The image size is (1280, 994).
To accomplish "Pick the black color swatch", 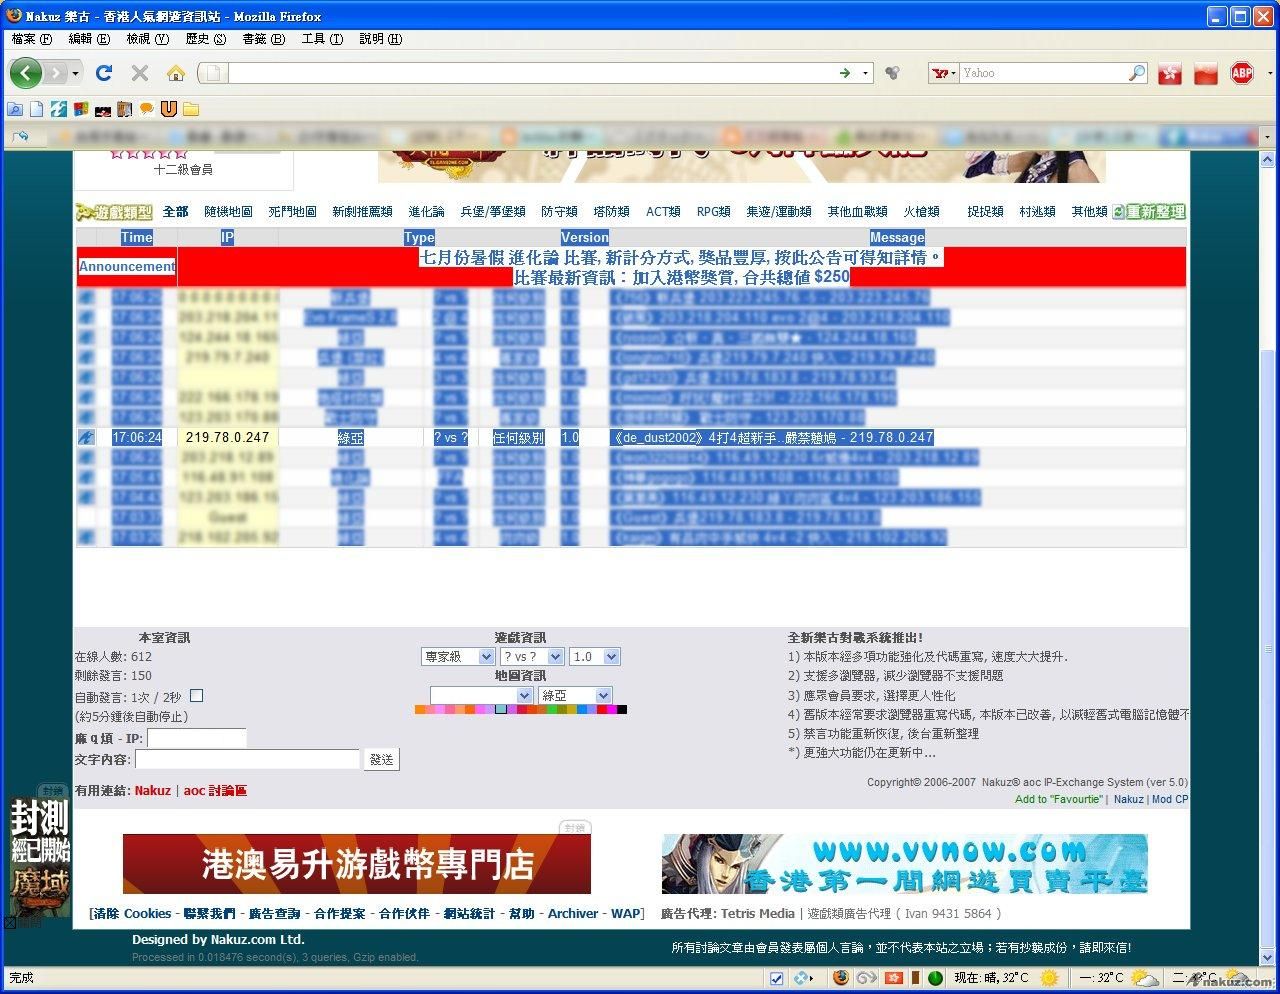I will [622, 710].
